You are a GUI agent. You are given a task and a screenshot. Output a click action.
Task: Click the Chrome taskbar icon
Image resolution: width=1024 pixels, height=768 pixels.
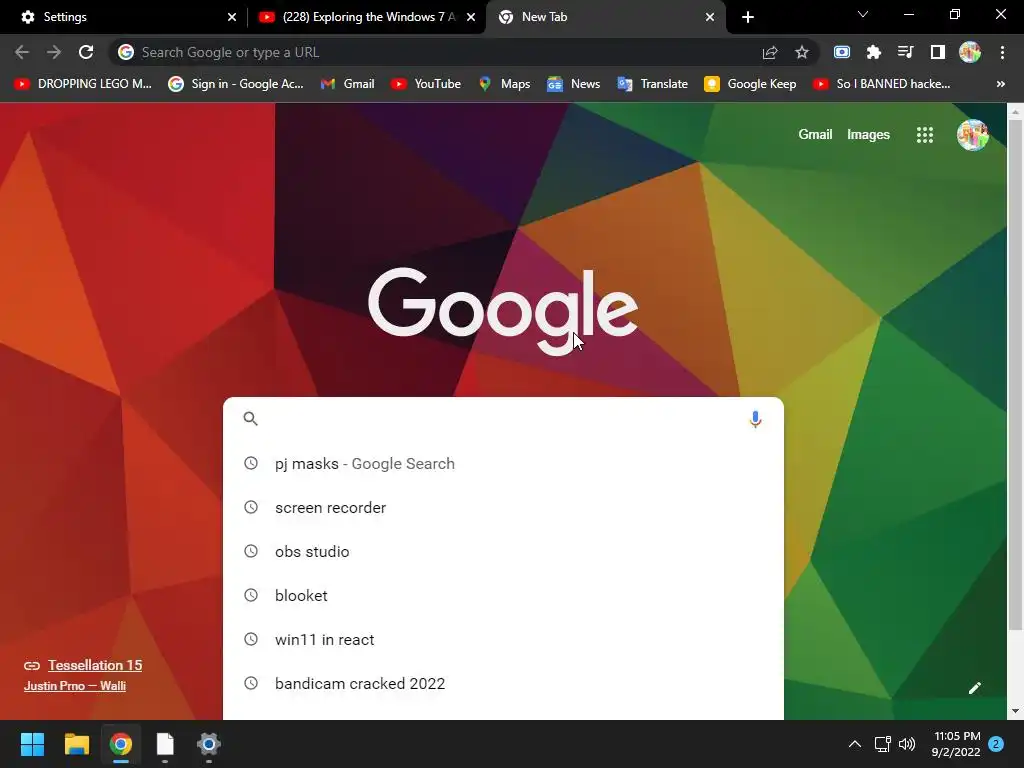121,744
